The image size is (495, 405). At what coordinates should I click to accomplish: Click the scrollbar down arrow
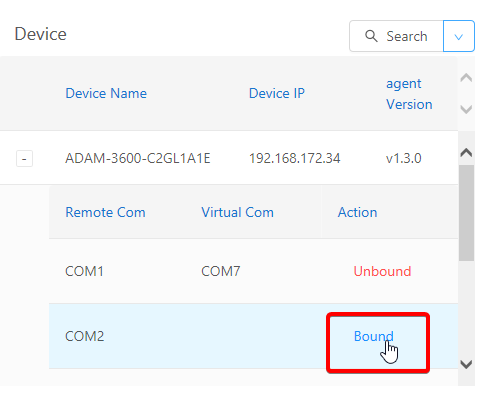point(466,364)
